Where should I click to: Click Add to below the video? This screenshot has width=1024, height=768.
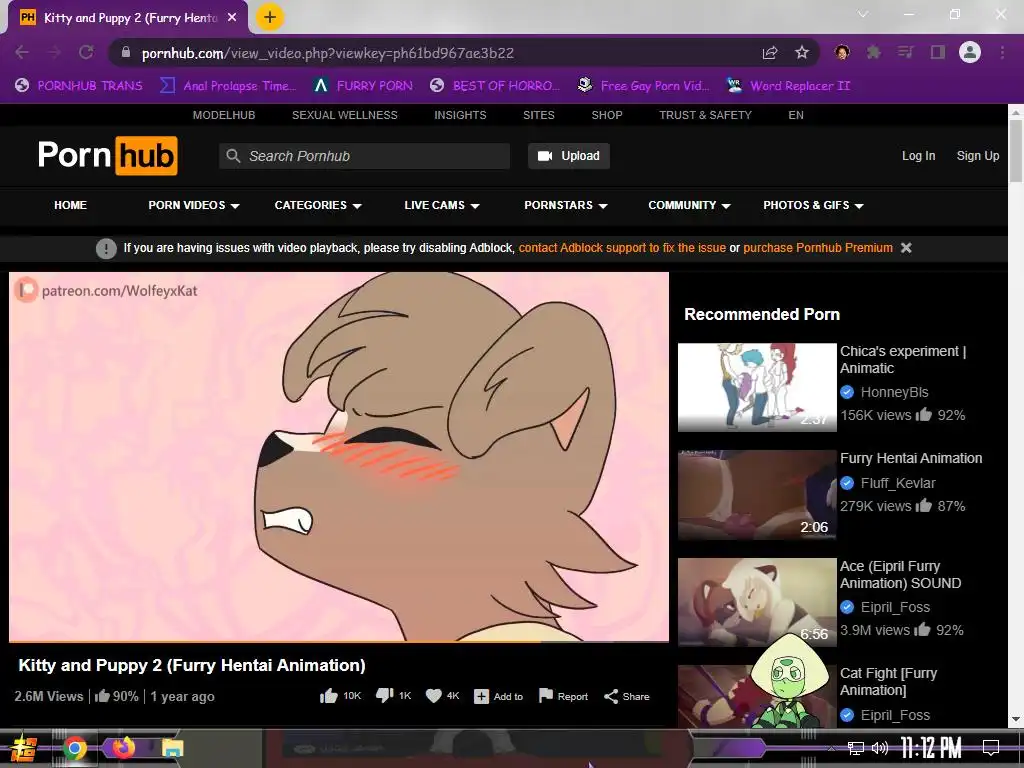click(498, 696)
